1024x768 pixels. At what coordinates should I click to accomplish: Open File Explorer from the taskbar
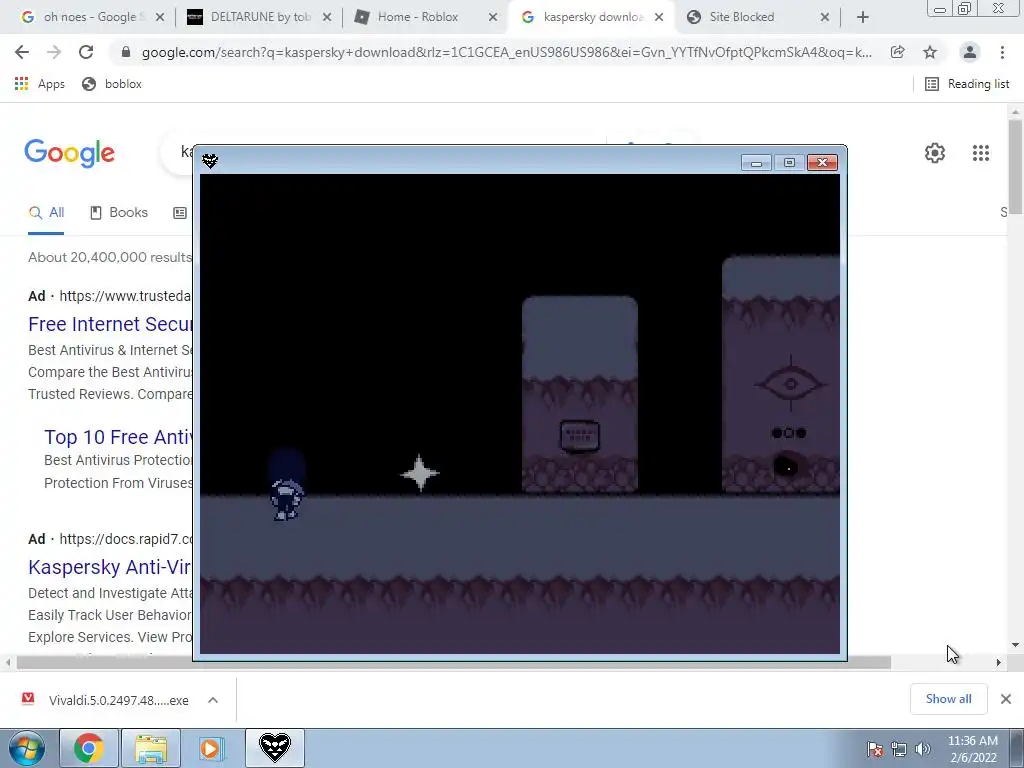(x=151, y=748)
